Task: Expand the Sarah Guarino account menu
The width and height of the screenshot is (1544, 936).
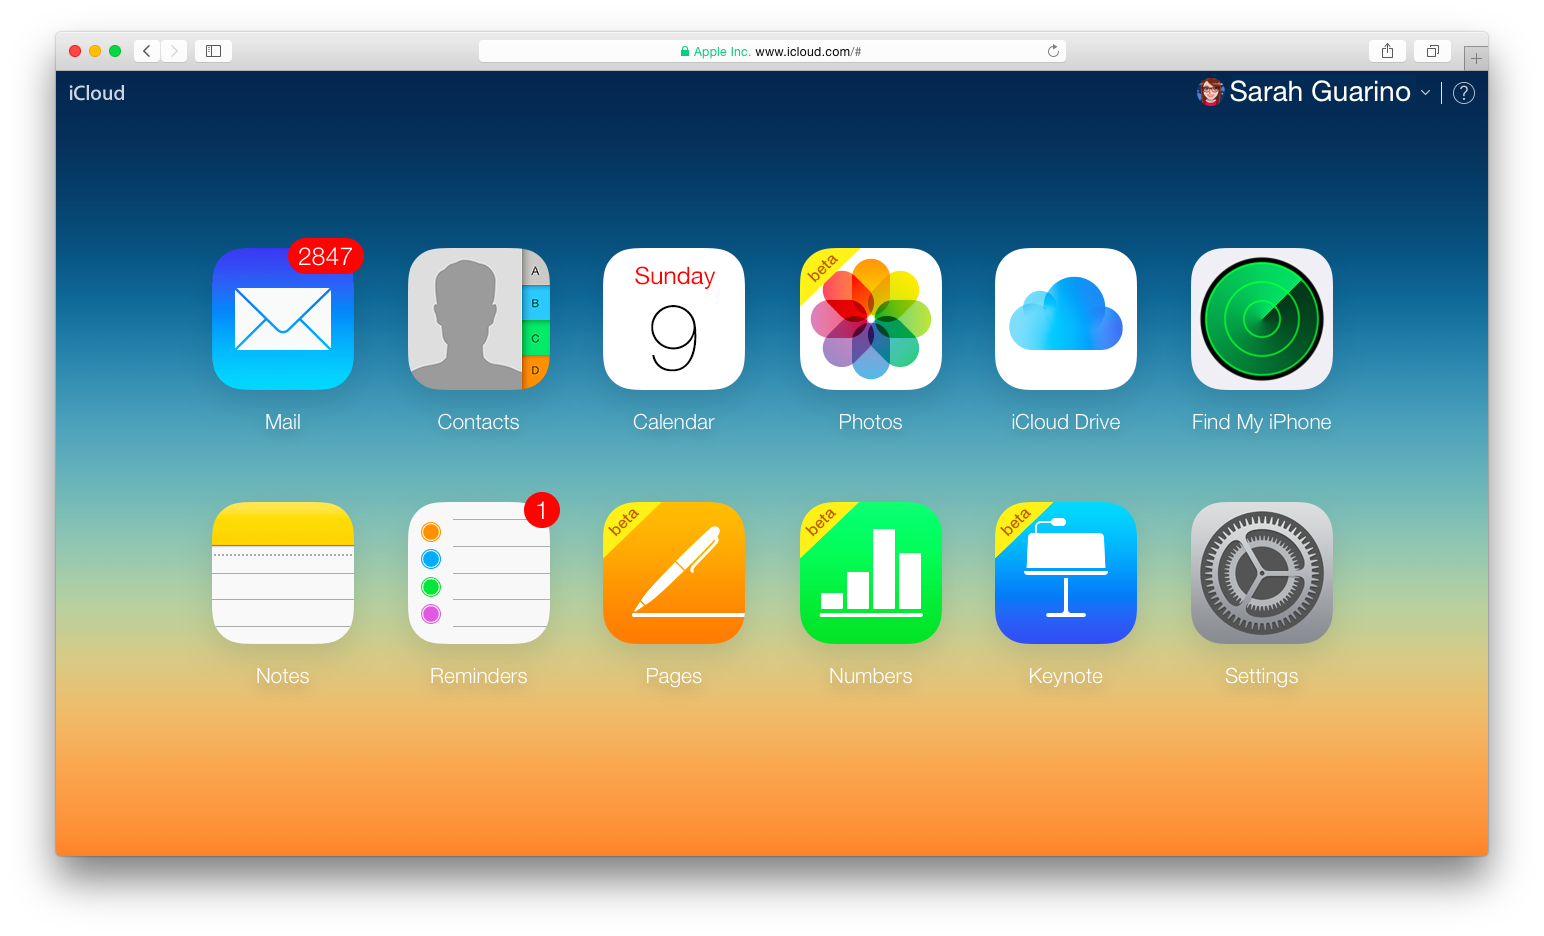Action: coord(1424,92)
